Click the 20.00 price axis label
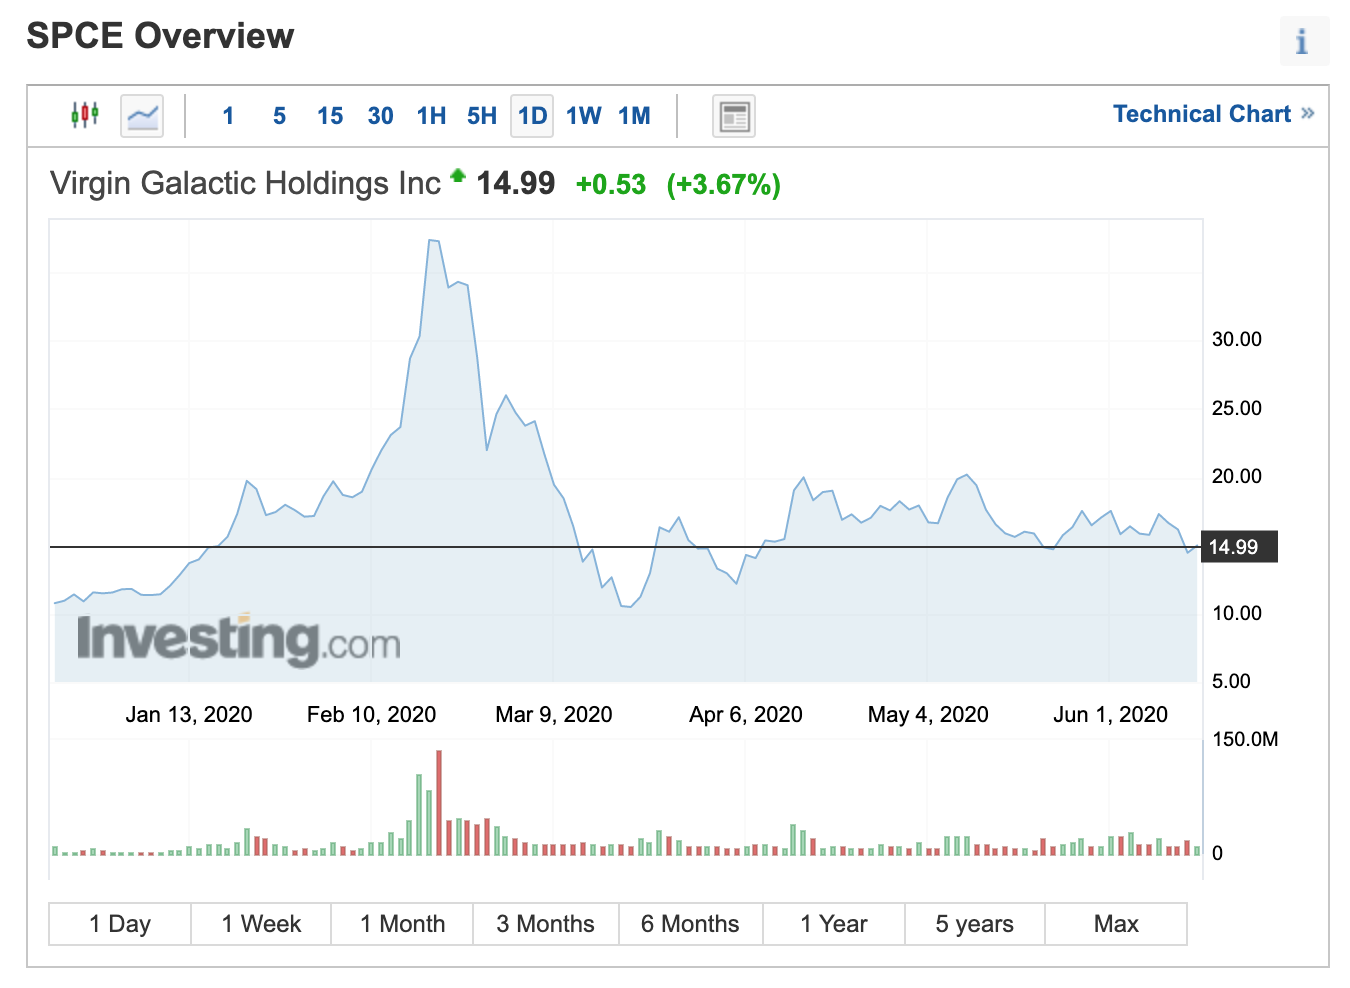 click(x=1237, y=476)
